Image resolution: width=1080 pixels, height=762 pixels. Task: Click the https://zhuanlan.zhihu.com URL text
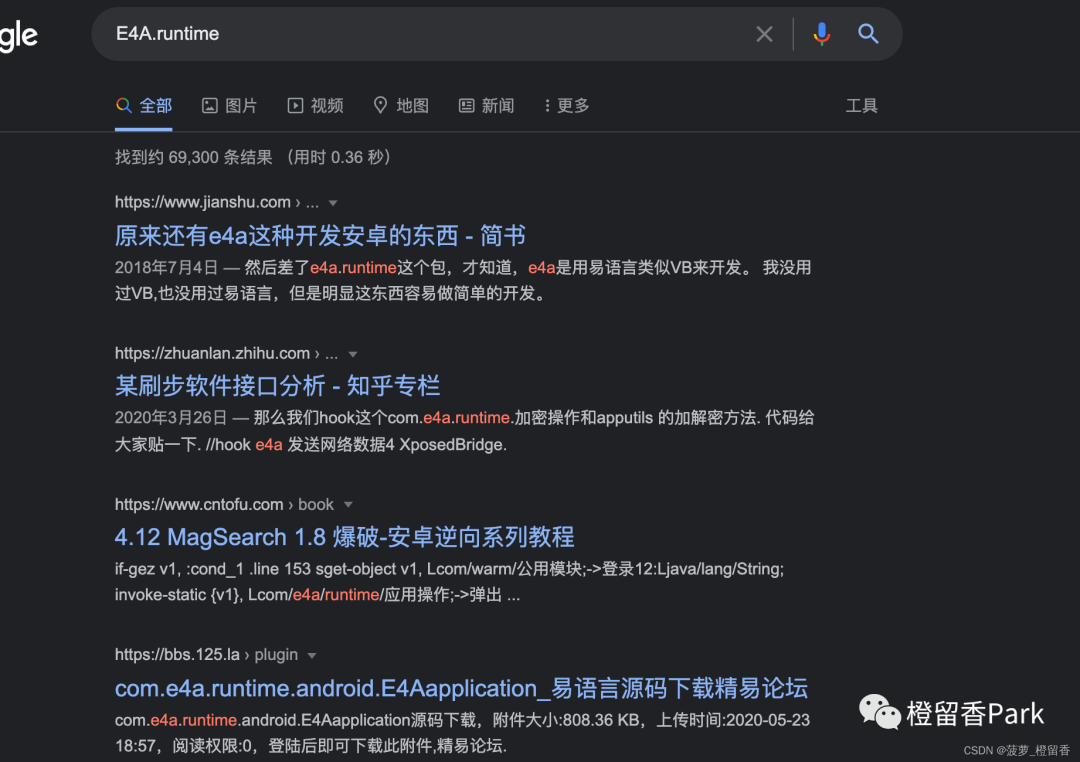click(212, 353)
